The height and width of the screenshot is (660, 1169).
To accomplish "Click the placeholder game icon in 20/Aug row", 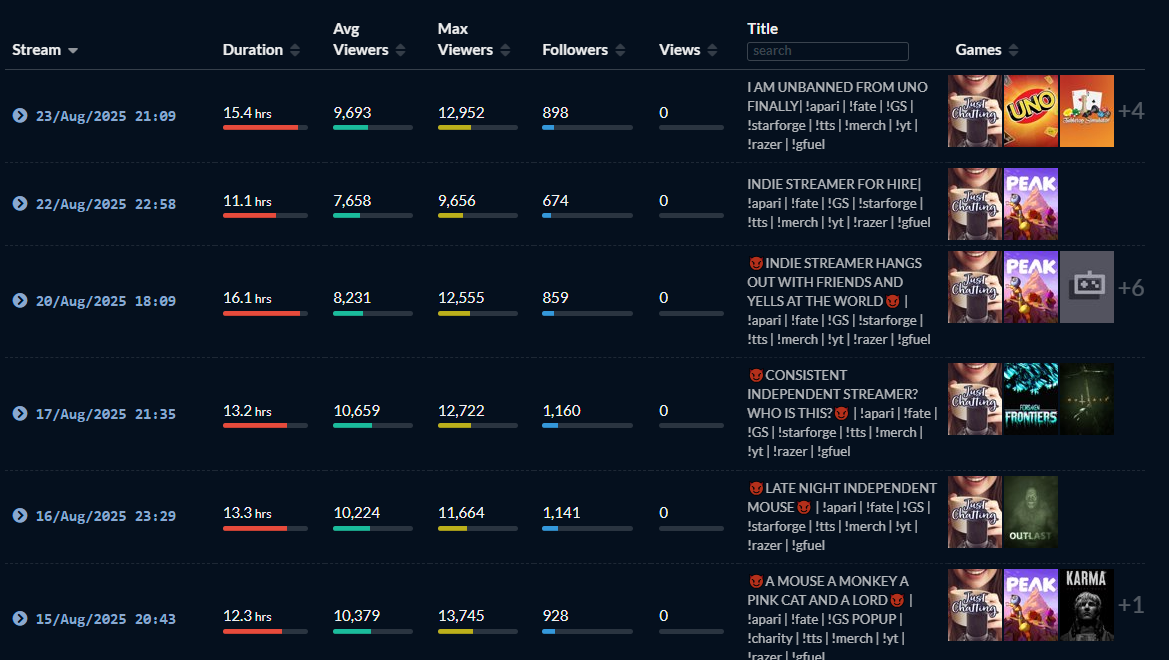I will tap(1086, 286).
